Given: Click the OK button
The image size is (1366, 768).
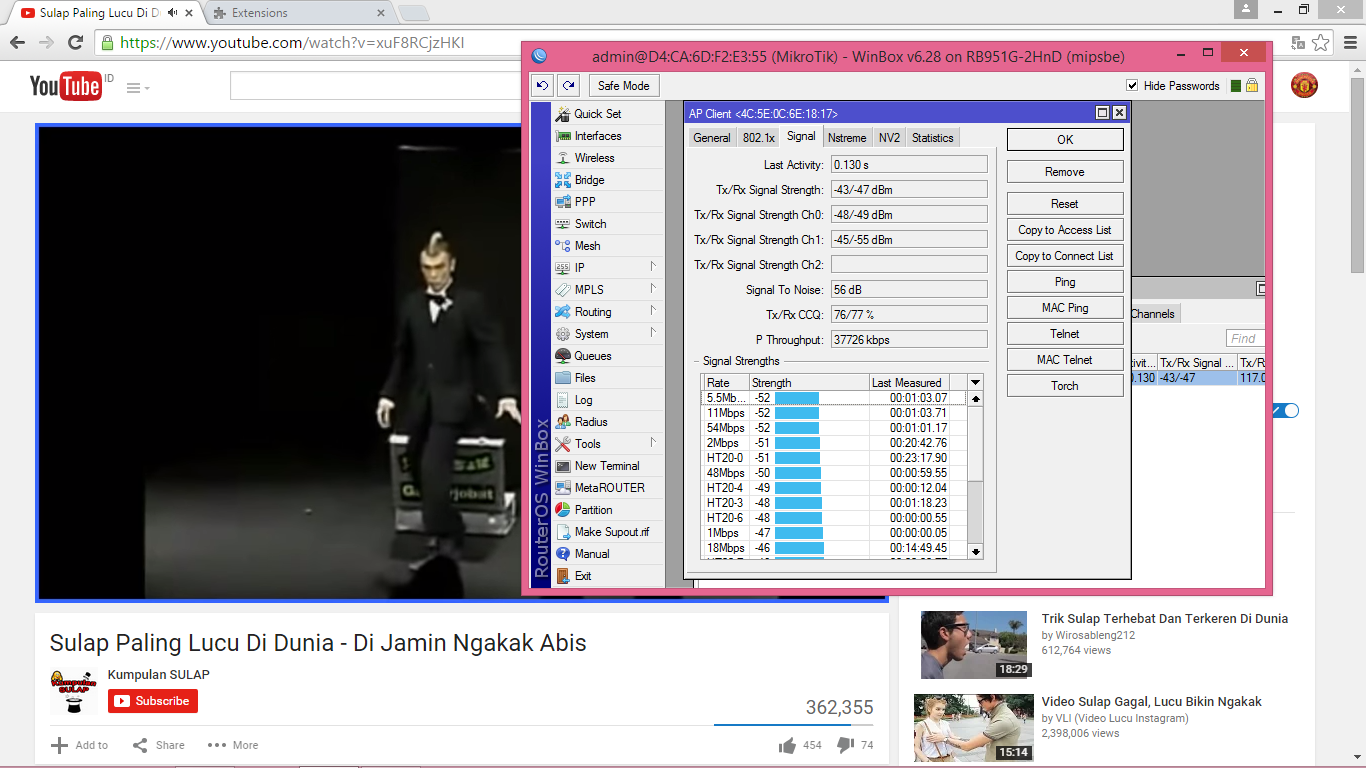Looking at the screenshot, I should (x=1065, y=140).
